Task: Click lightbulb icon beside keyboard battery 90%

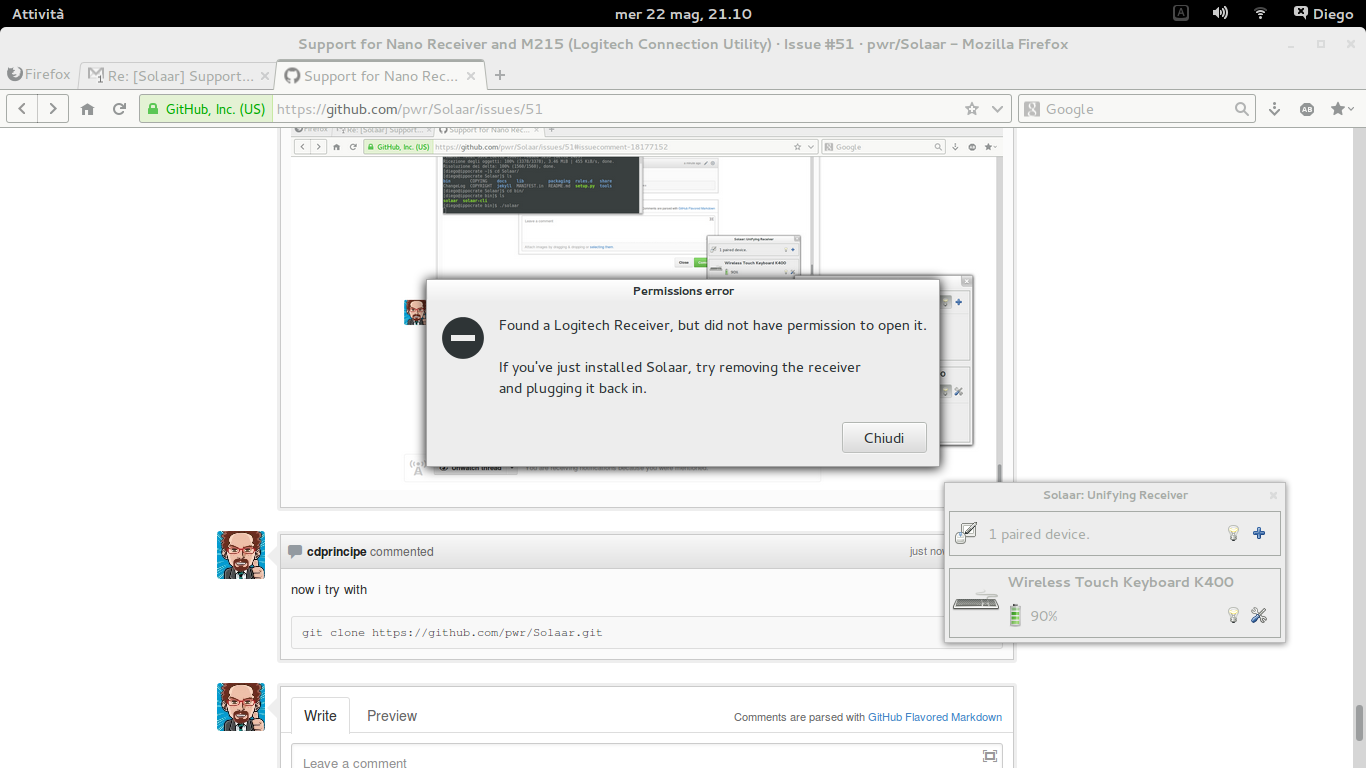Action: 1233,616
